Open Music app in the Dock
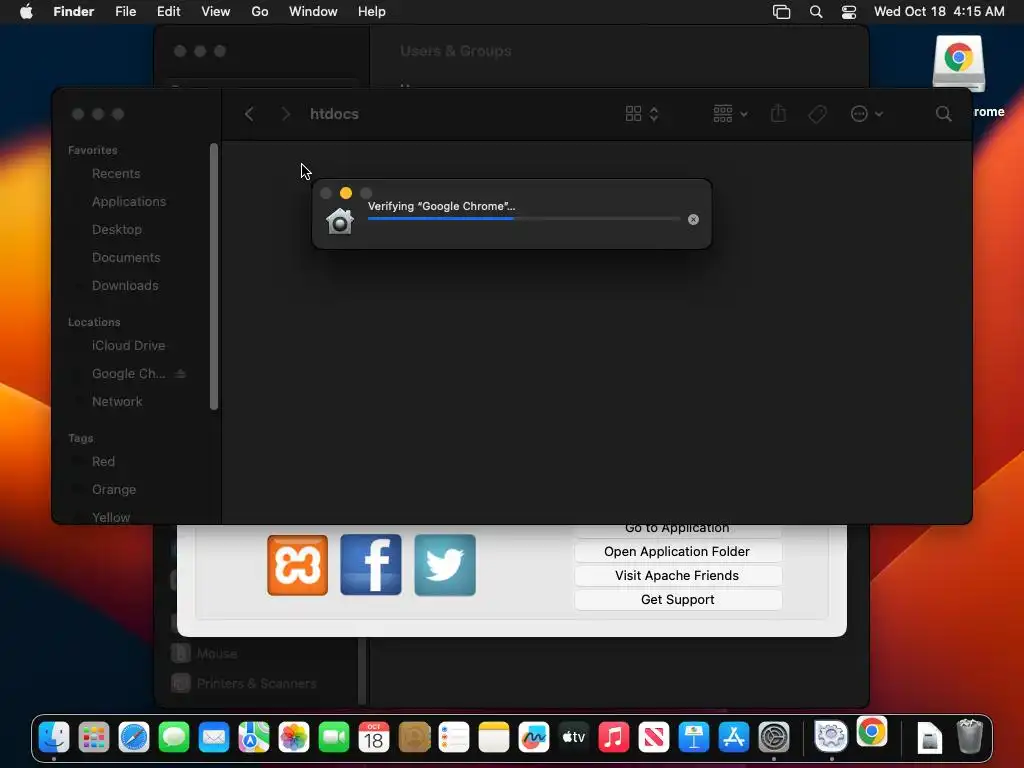 coord(614,737)
